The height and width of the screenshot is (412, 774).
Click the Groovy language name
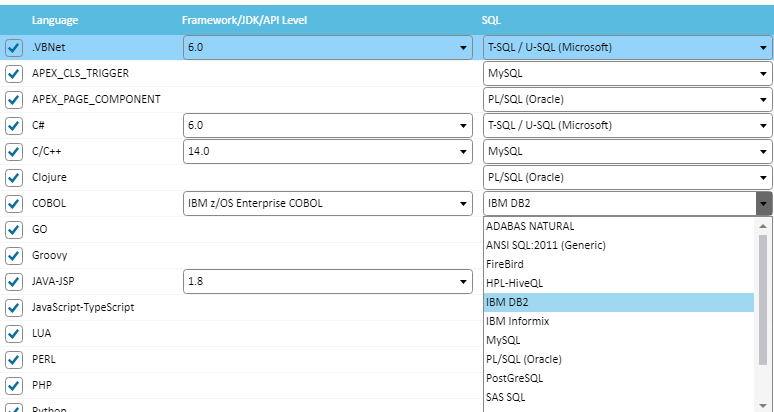49,256
